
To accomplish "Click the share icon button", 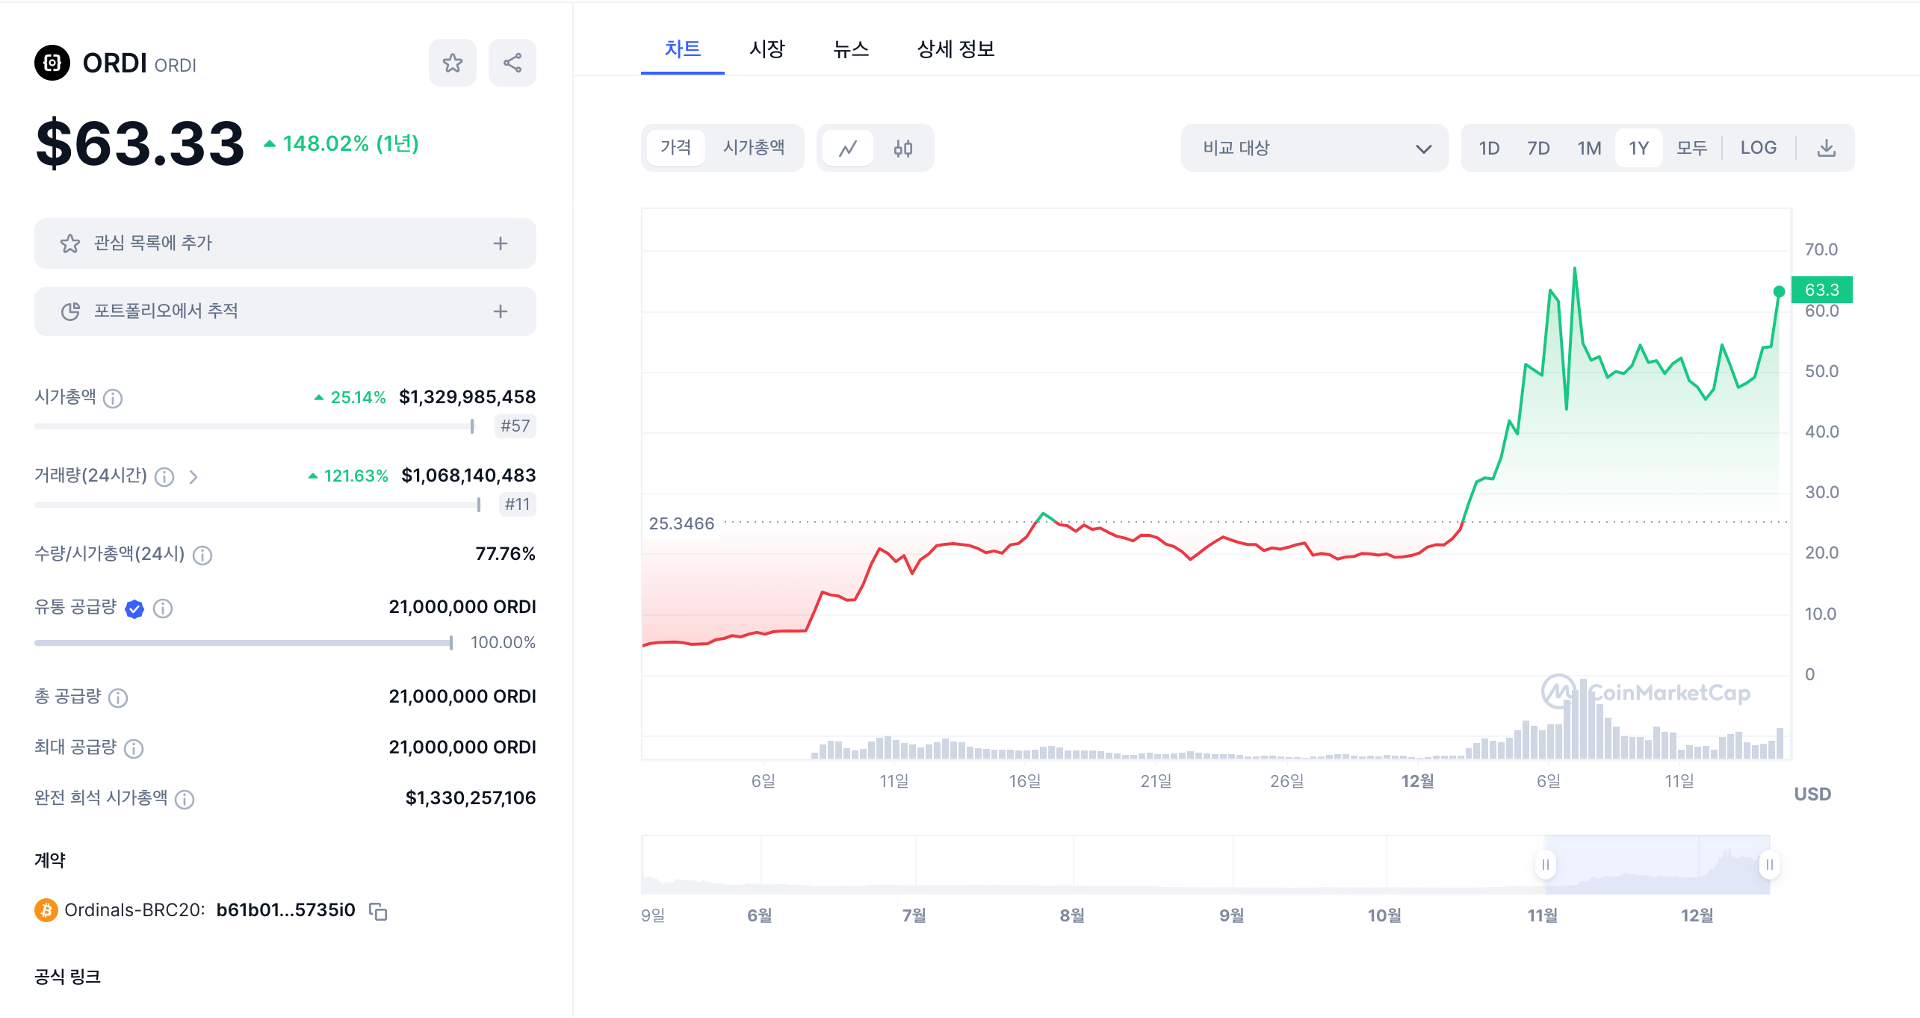I will [x=512, y=63].
